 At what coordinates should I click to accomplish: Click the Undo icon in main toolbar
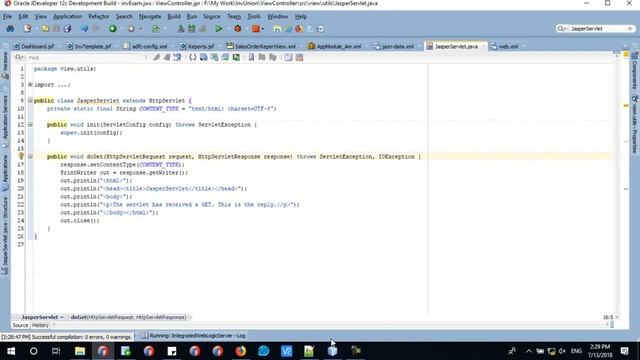tap(84, 29)
